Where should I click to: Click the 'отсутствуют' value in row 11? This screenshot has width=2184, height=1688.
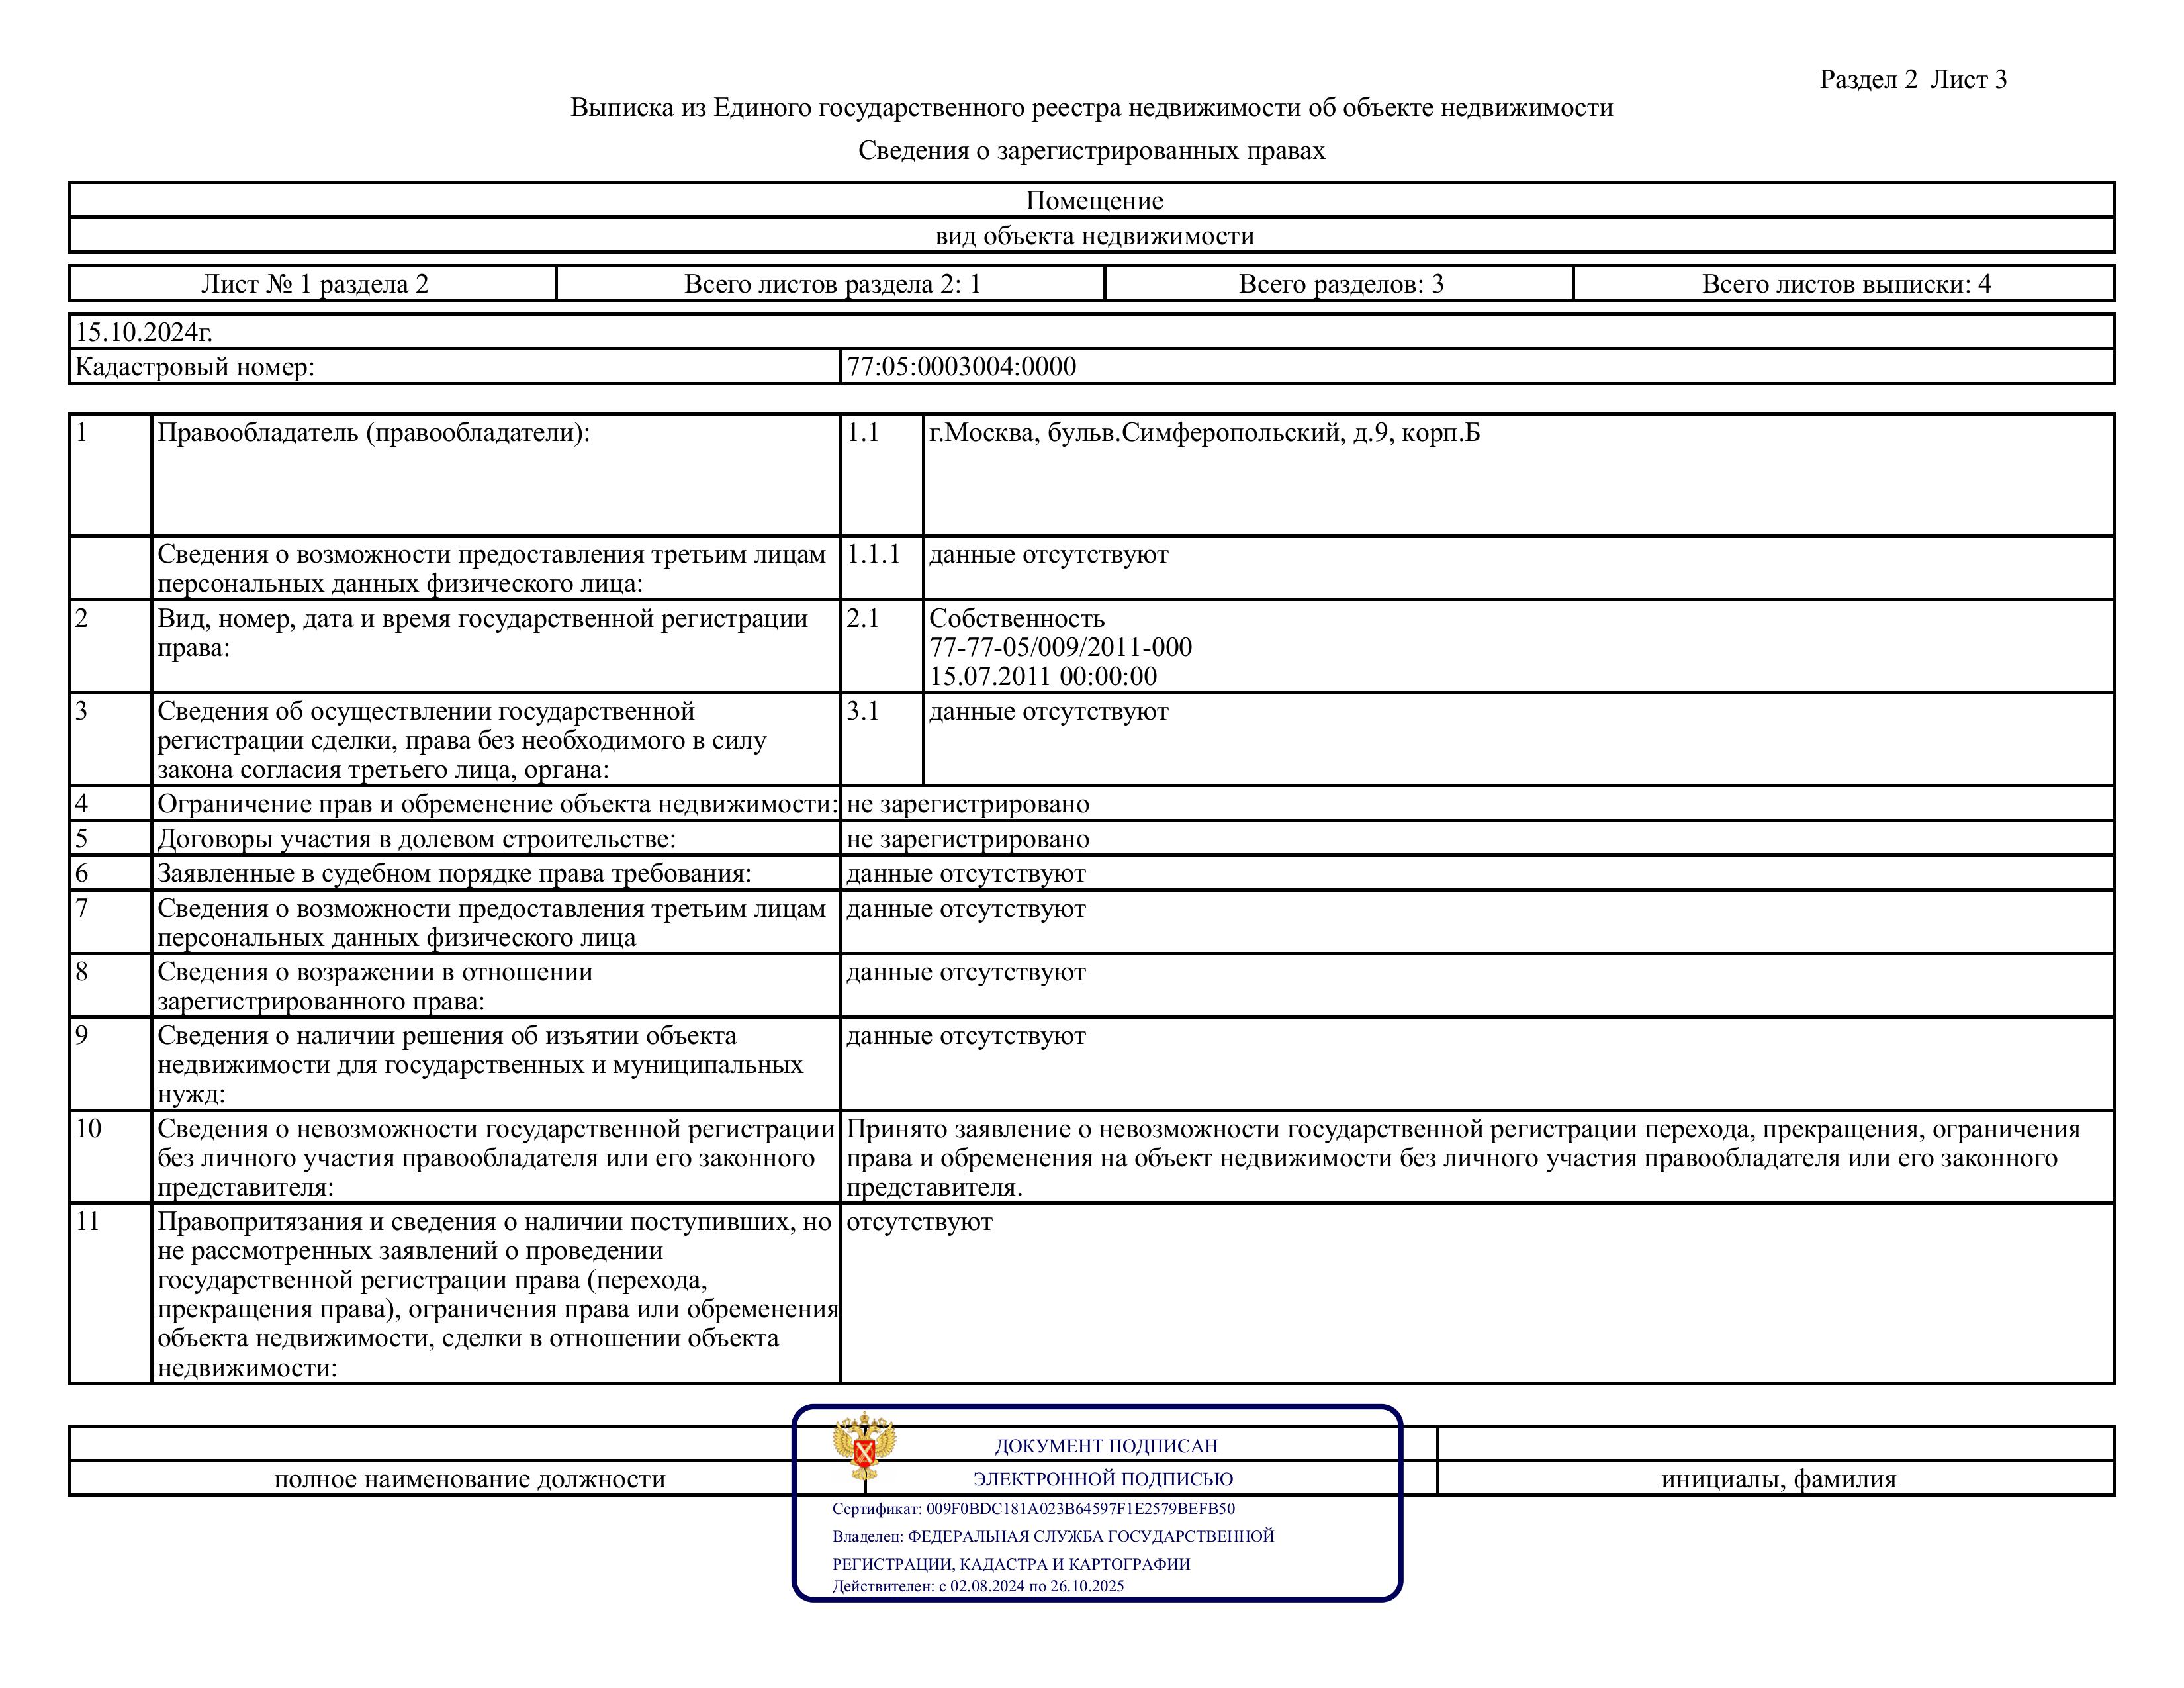click(919, 1222)
